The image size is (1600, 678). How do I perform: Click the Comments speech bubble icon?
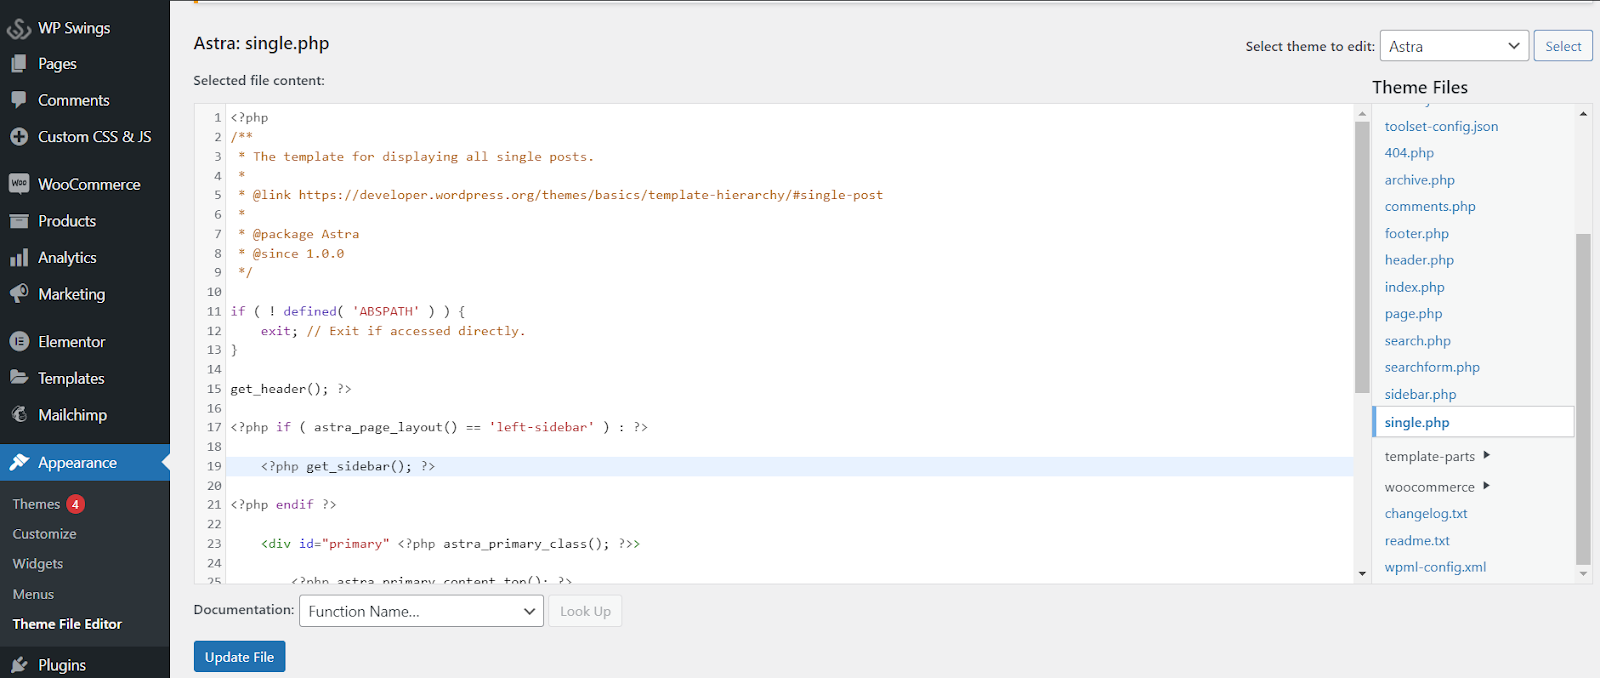(x=19, y=100)
